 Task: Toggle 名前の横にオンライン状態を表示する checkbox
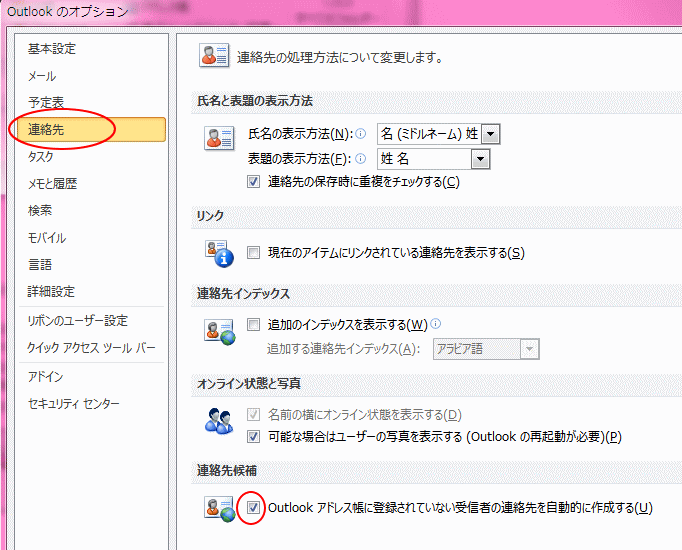pos(253,414)
